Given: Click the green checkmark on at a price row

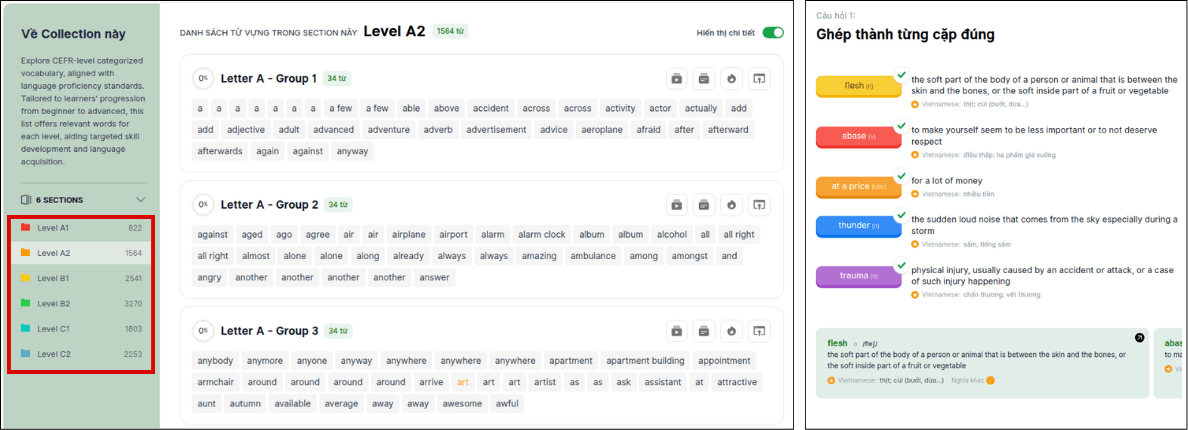Looking at the screenshot, I should 901,175.
